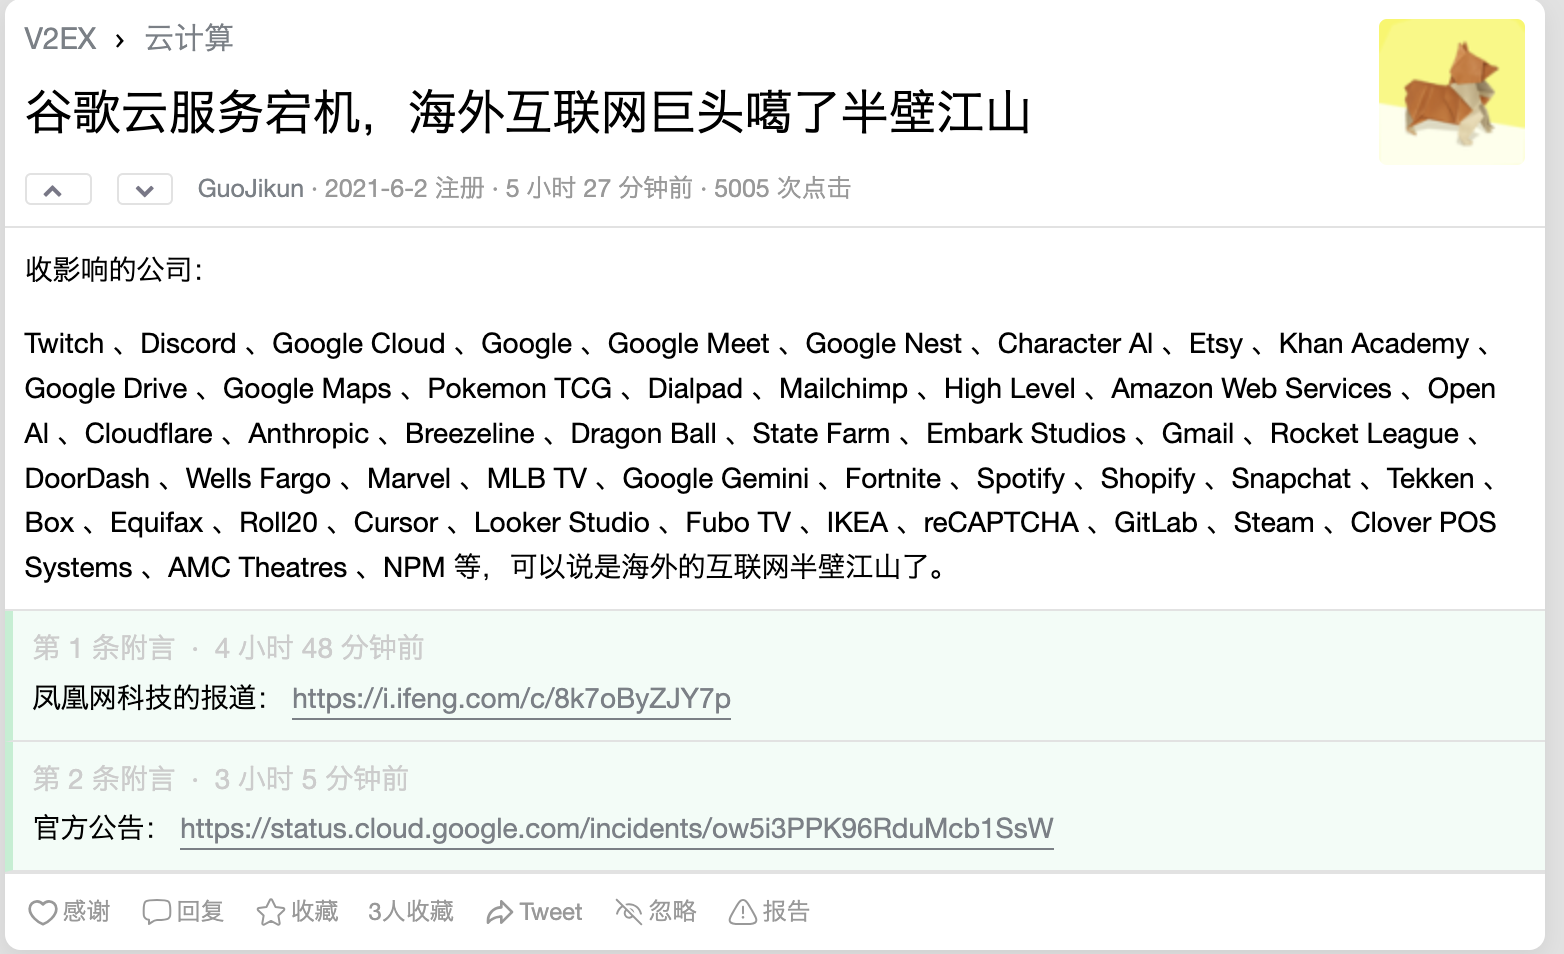This screenshot has height=954, width=1564.
Task: Click 收藏 to favorite topic
Action: (x=315, y=912)
